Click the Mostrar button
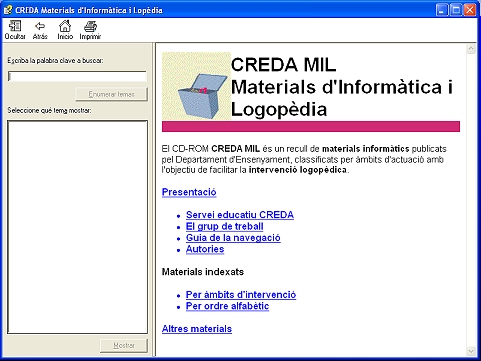This screenshot has width=481, height=361. tap(124, 346)
